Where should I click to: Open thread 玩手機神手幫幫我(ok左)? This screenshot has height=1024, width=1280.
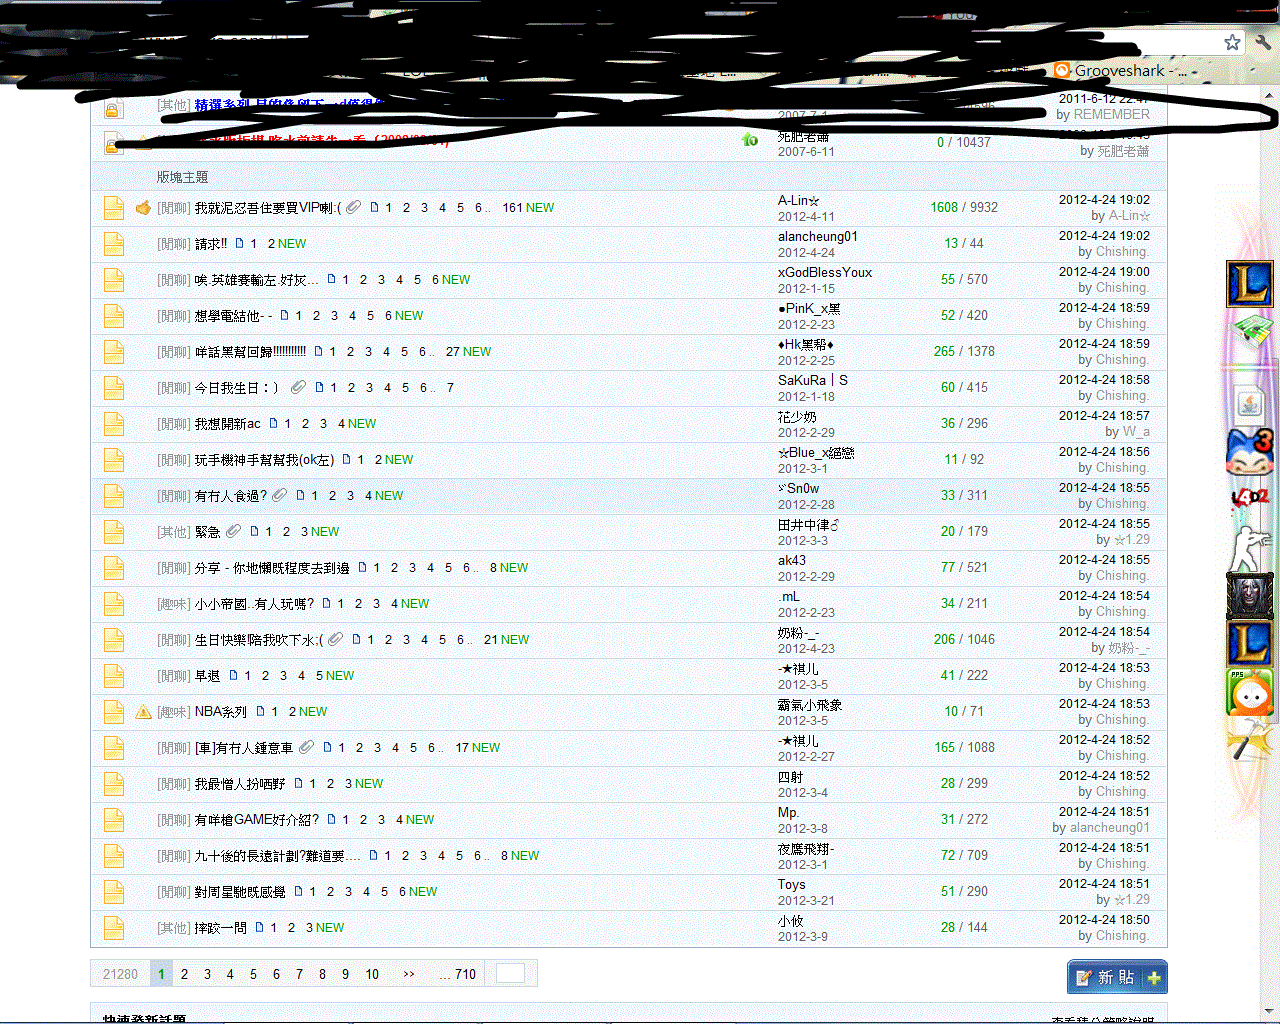tap(264, 460)
